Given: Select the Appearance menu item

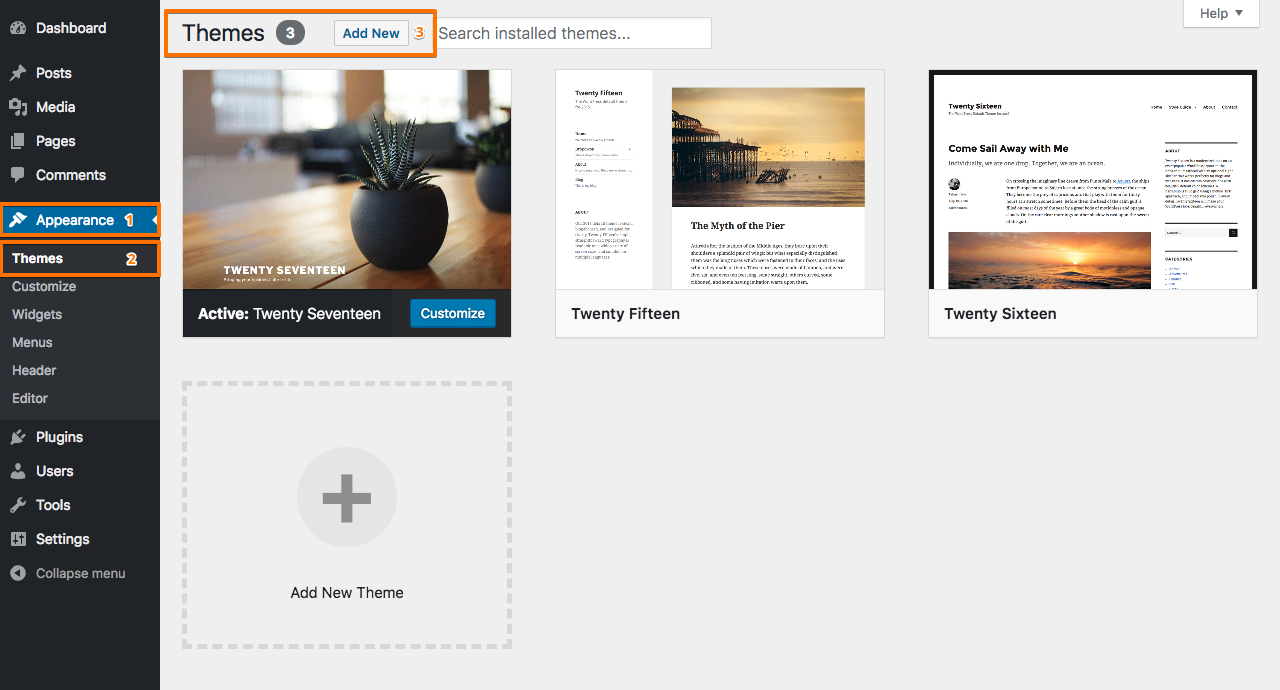Looking at the screenshot, I should click(x=80, y=220).
